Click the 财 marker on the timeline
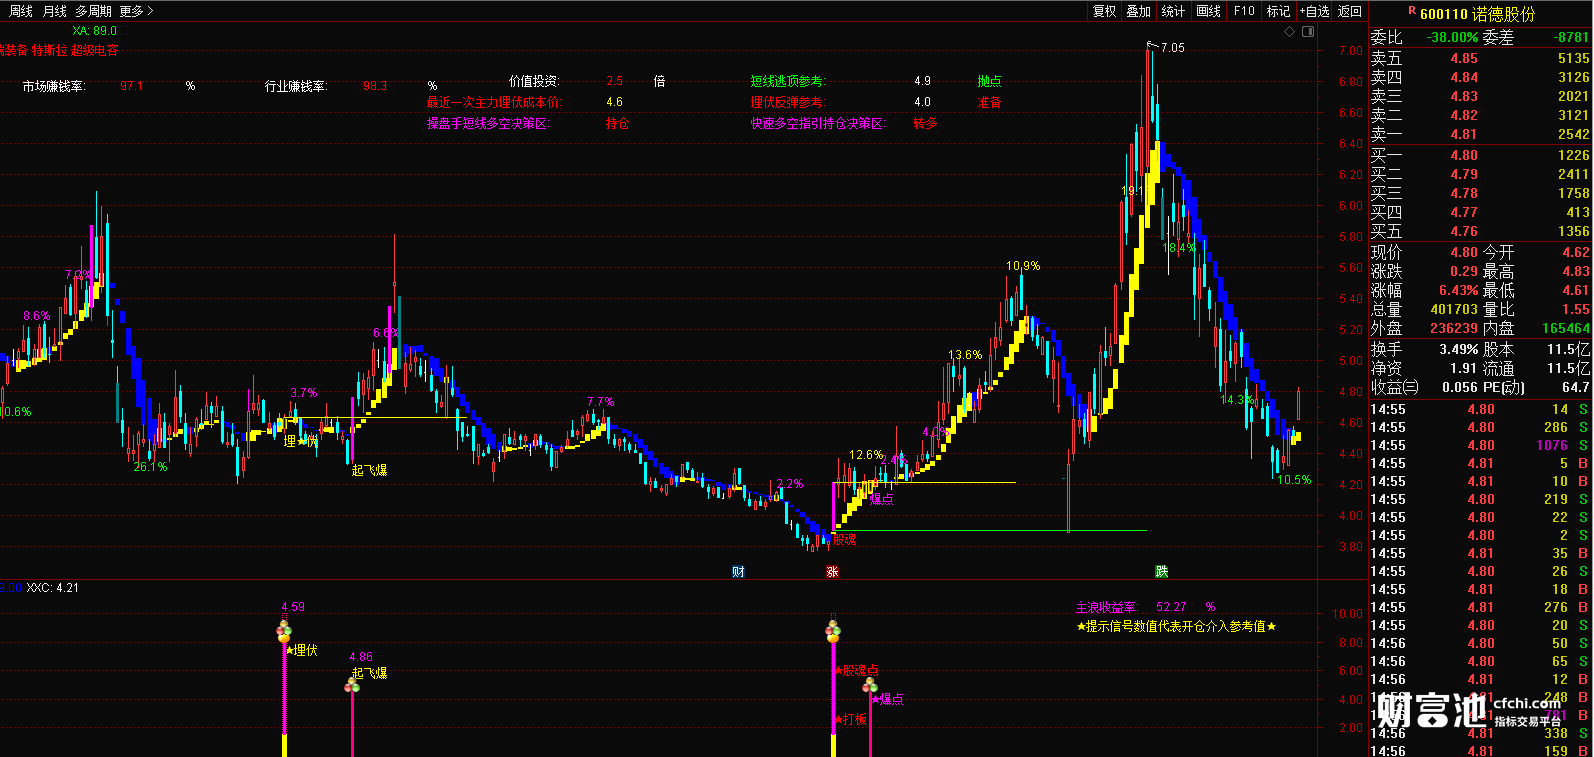Image resolution: width=1594 pixels, height=757 pixels. point(738,571)
